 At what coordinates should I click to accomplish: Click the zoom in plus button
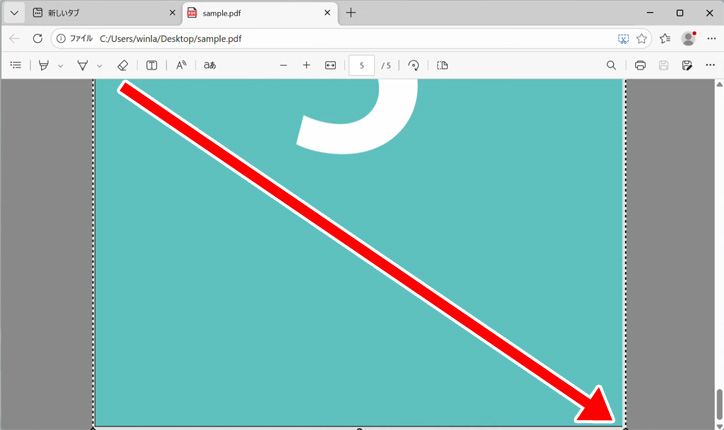coord(307,65)
